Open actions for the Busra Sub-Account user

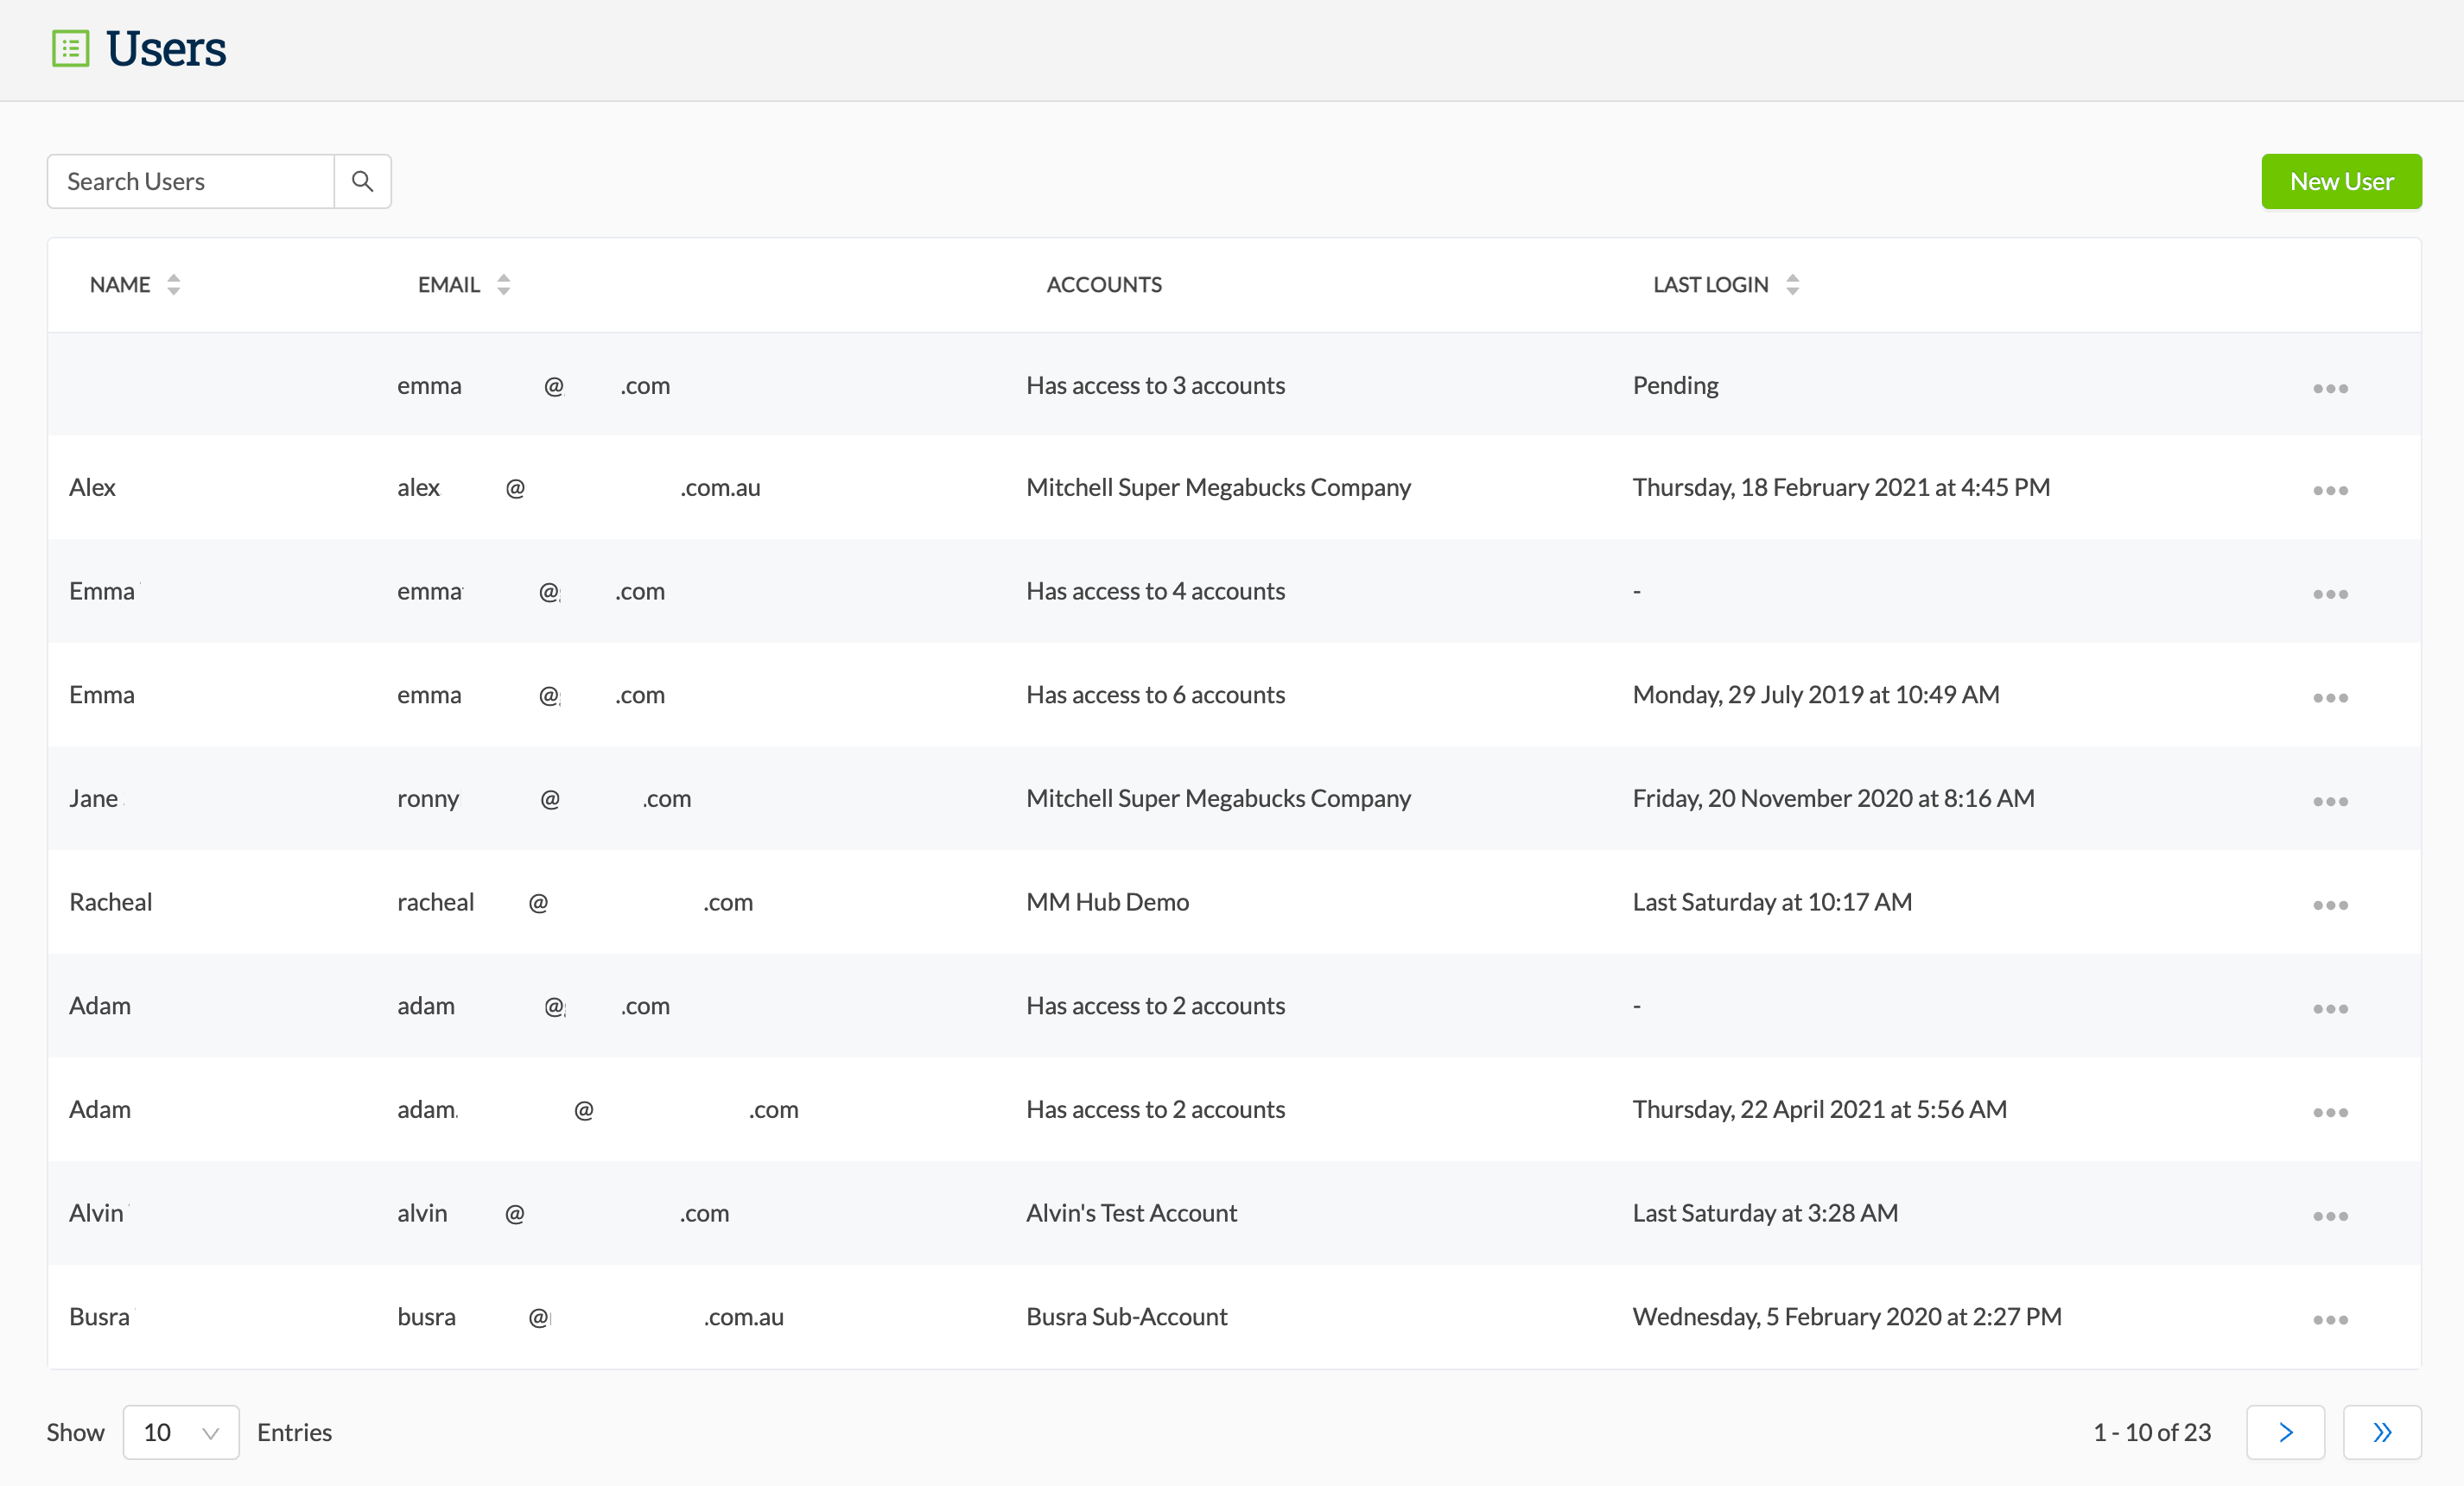2331,1318
